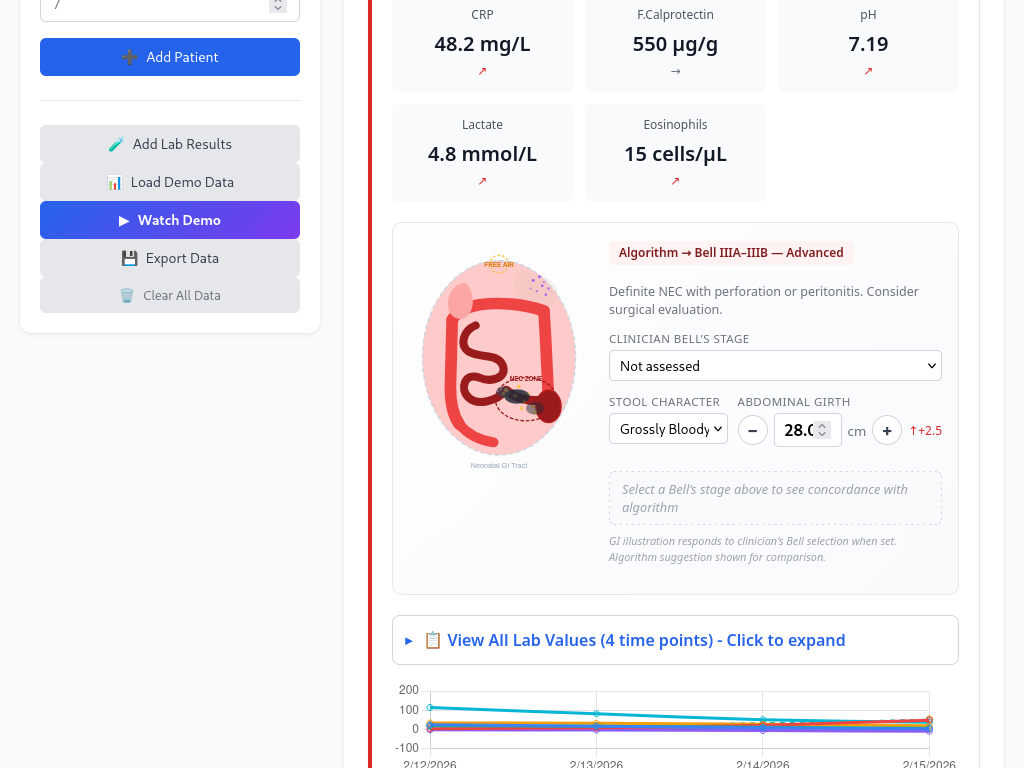This screenshot has height=768, width=1024.
Task: Click the plus icon on Add Patient
Action: (x=129, y=58)
